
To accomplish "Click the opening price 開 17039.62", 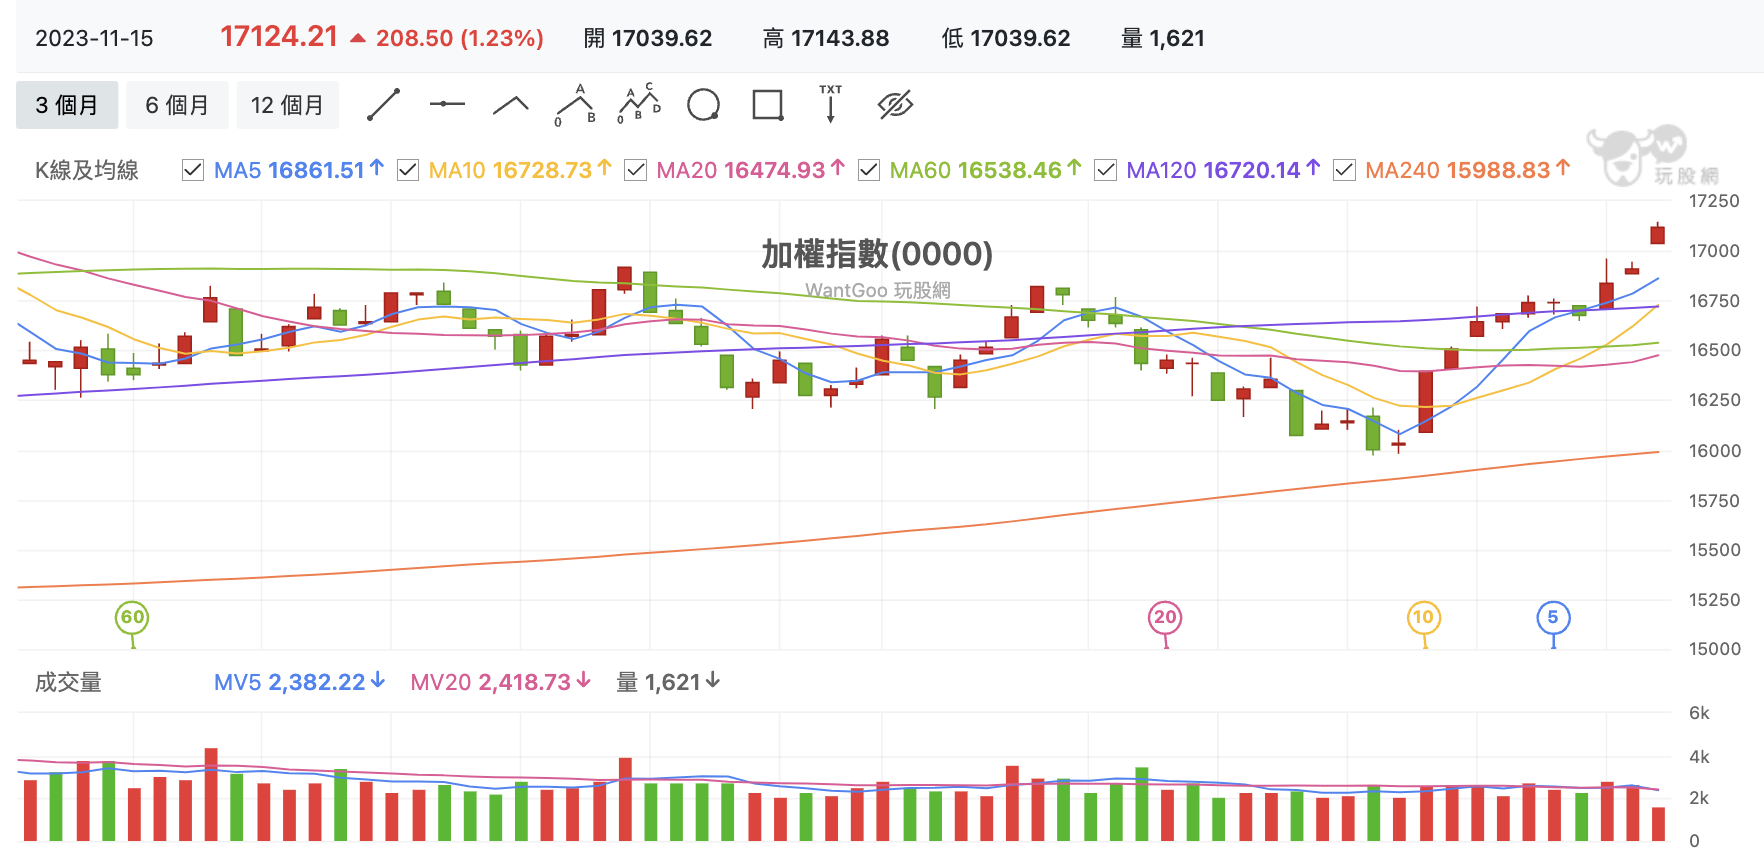I will (648, 39).
